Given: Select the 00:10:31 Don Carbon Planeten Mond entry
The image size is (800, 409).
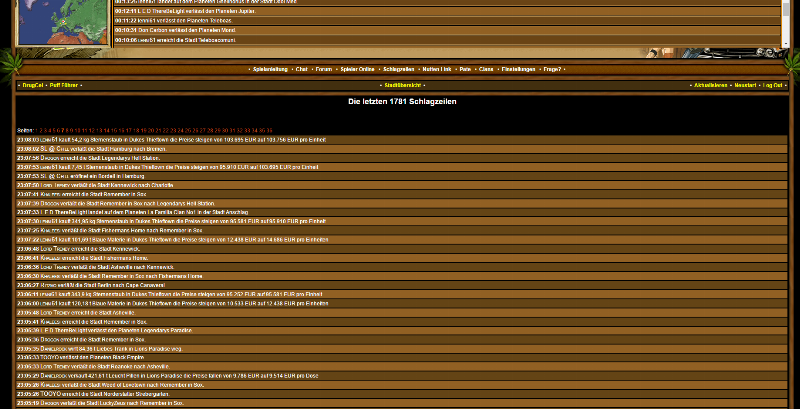Looking at the screenshot, I should 447,31.
